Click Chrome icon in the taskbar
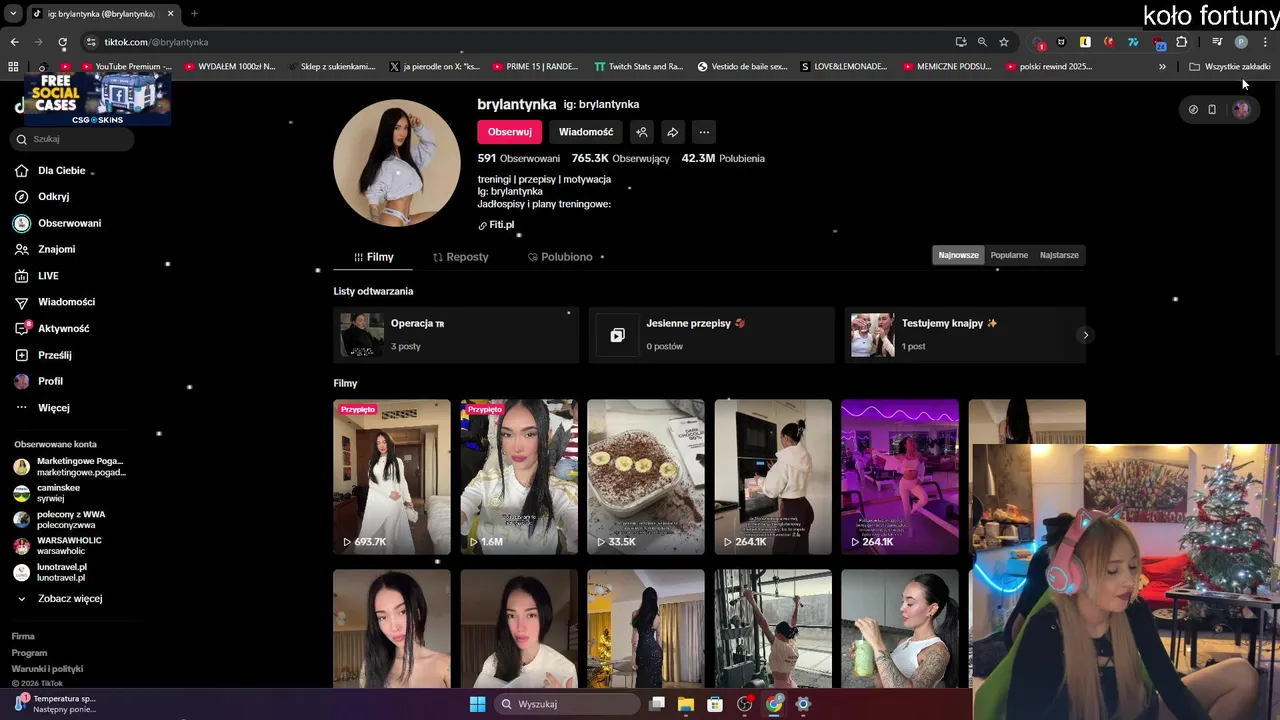Viewport: 1280px width, 720px height. (774, 704)
